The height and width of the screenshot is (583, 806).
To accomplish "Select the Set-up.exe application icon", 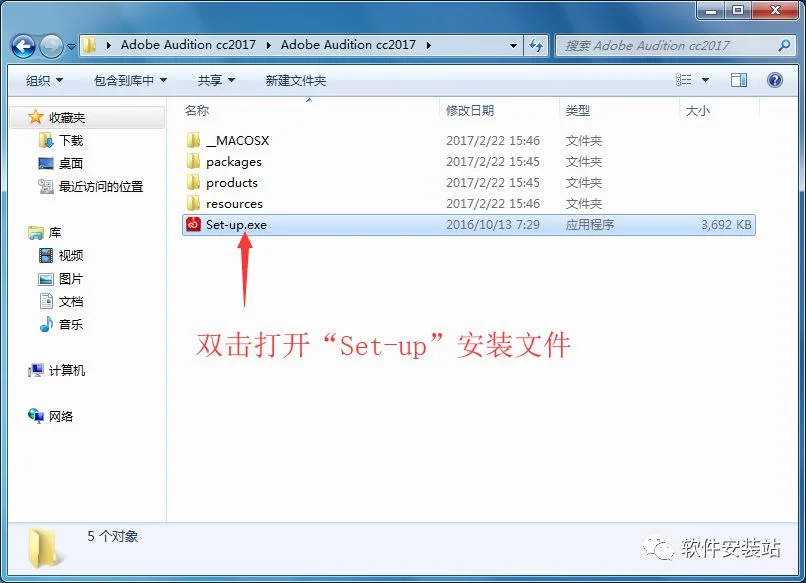I will pos(193,225).
